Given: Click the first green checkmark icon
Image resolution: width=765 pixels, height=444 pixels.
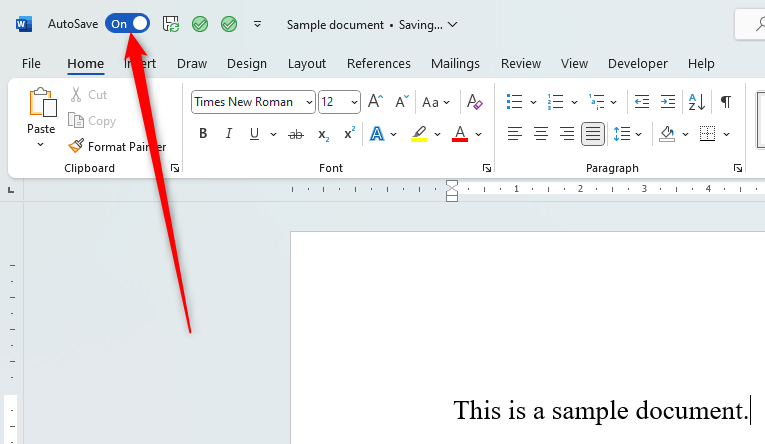Looking at the screenshot, I should click(x=200, y=24).
